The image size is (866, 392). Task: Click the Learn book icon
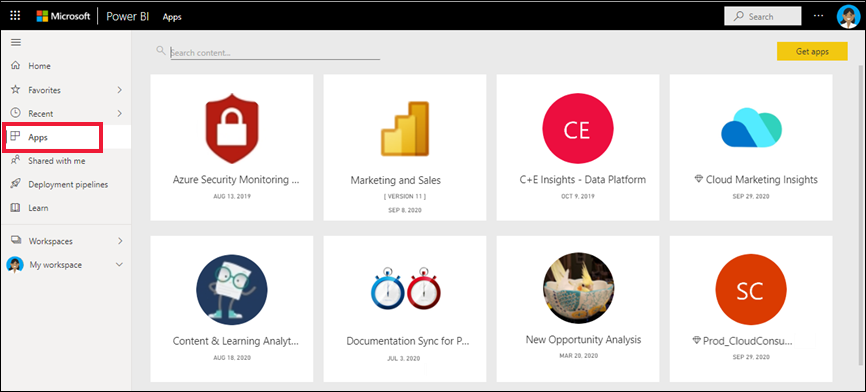(x=15, y=208)
